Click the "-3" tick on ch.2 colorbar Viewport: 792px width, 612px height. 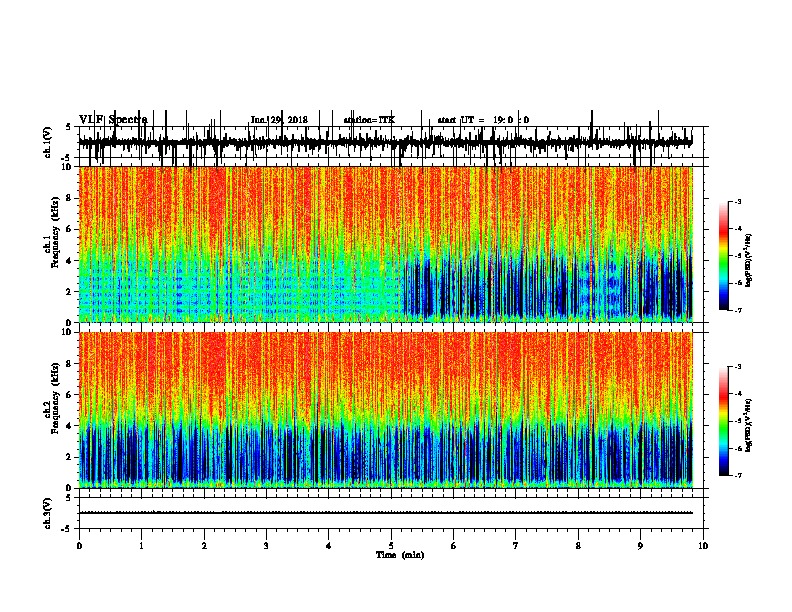[738, 367]
